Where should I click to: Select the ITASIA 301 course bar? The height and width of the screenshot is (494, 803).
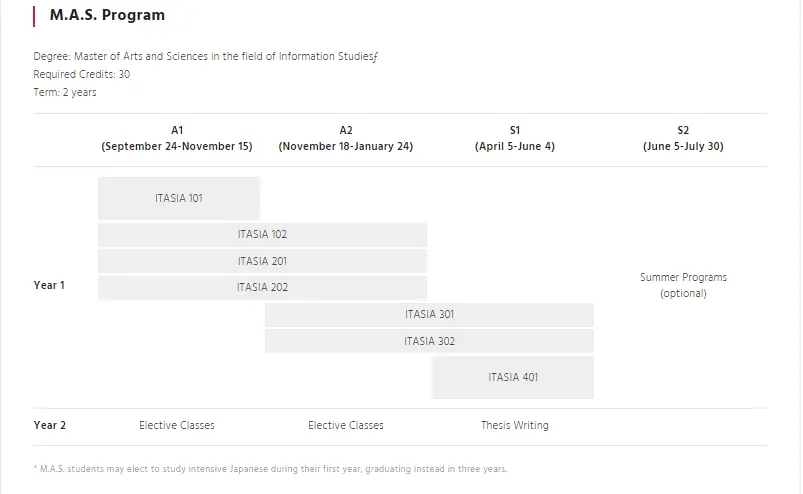[x=429, y=314]
